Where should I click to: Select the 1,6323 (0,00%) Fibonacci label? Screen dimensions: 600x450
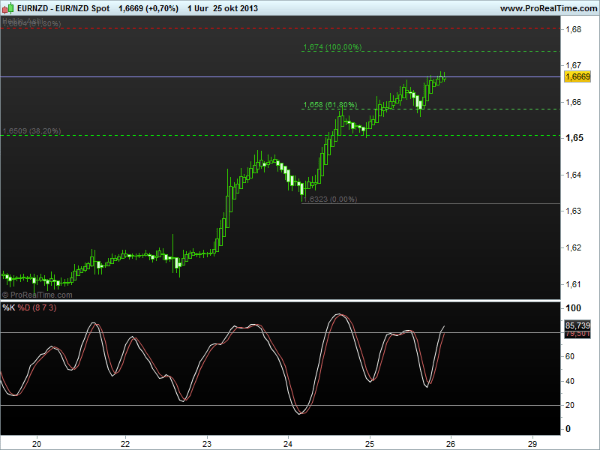331,199
